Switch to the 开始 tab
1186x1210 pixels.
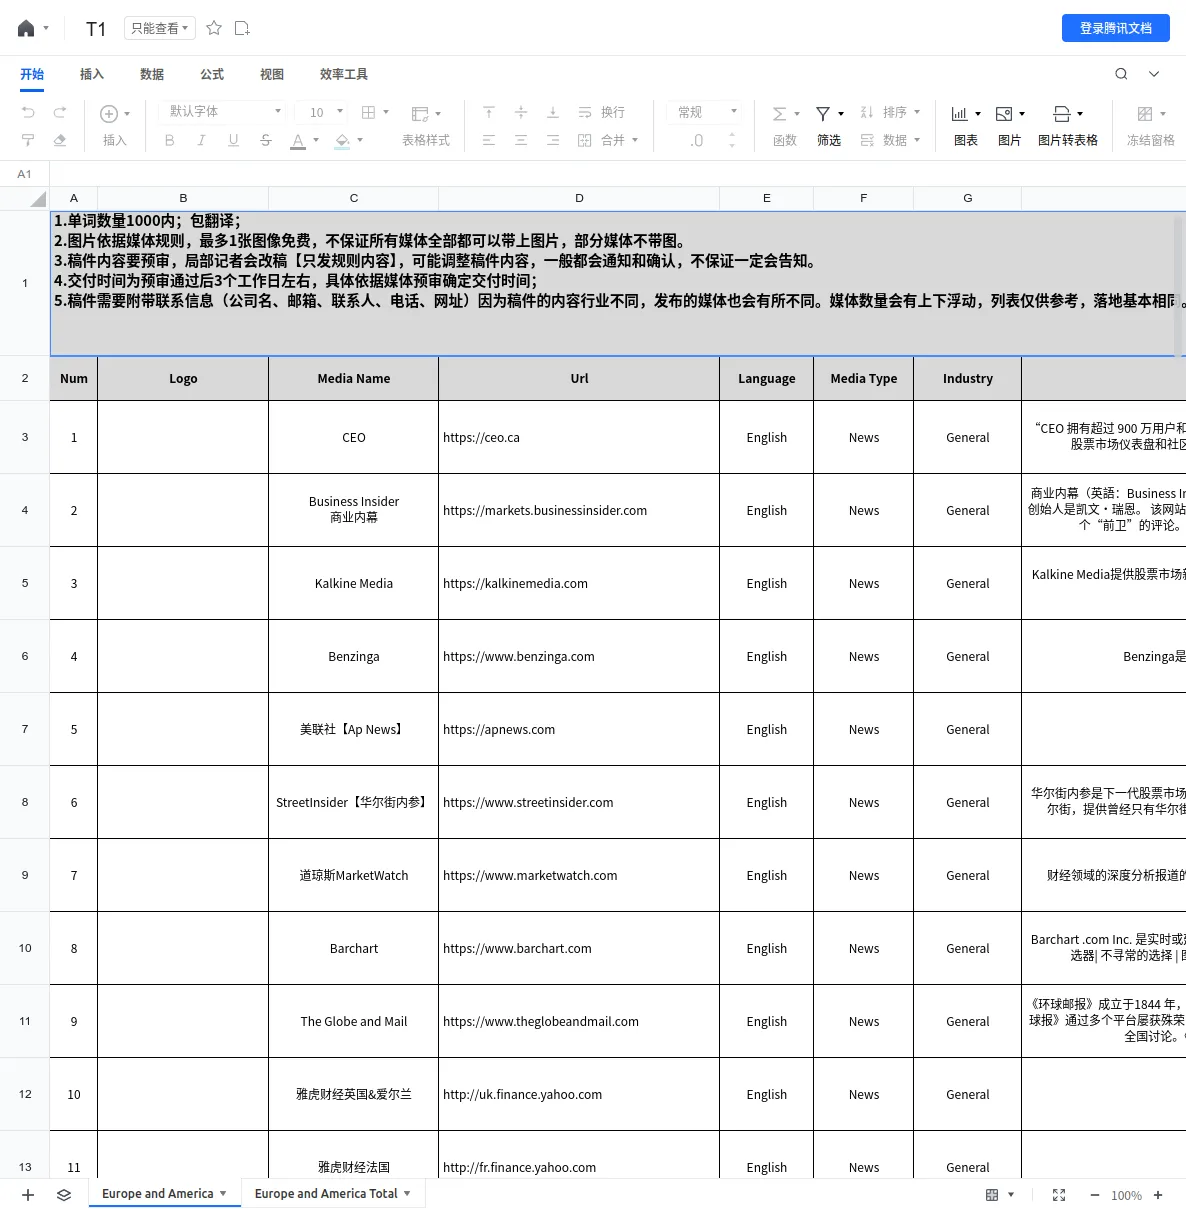pyautogui.click(x=32, y=74)
